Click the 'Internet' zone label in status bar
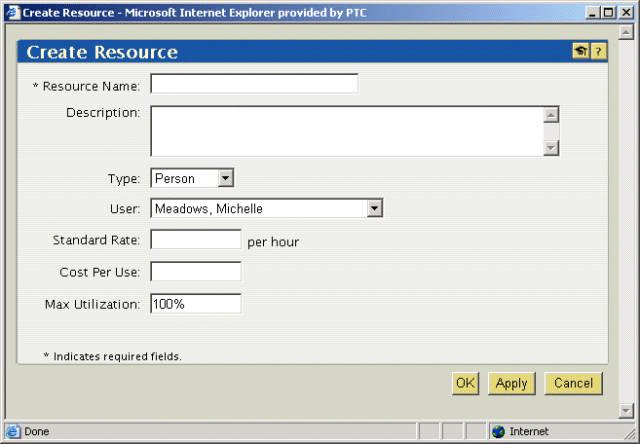The image size is (640, 444). [x=529, y=431]
